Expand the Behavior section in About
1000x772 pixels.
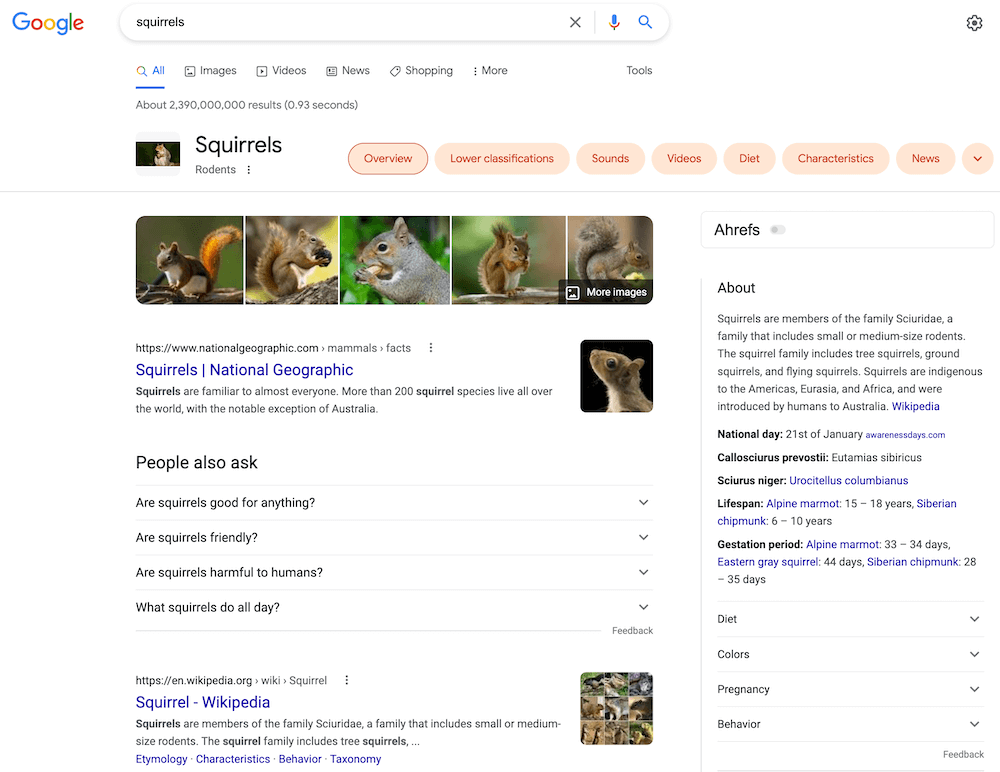click(850, 724)
